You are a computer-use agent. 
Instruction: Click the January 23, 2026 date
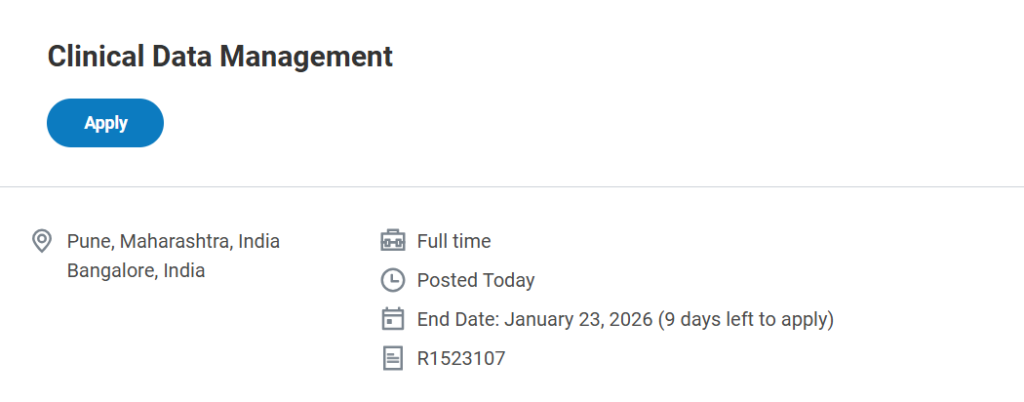(578, 319)
